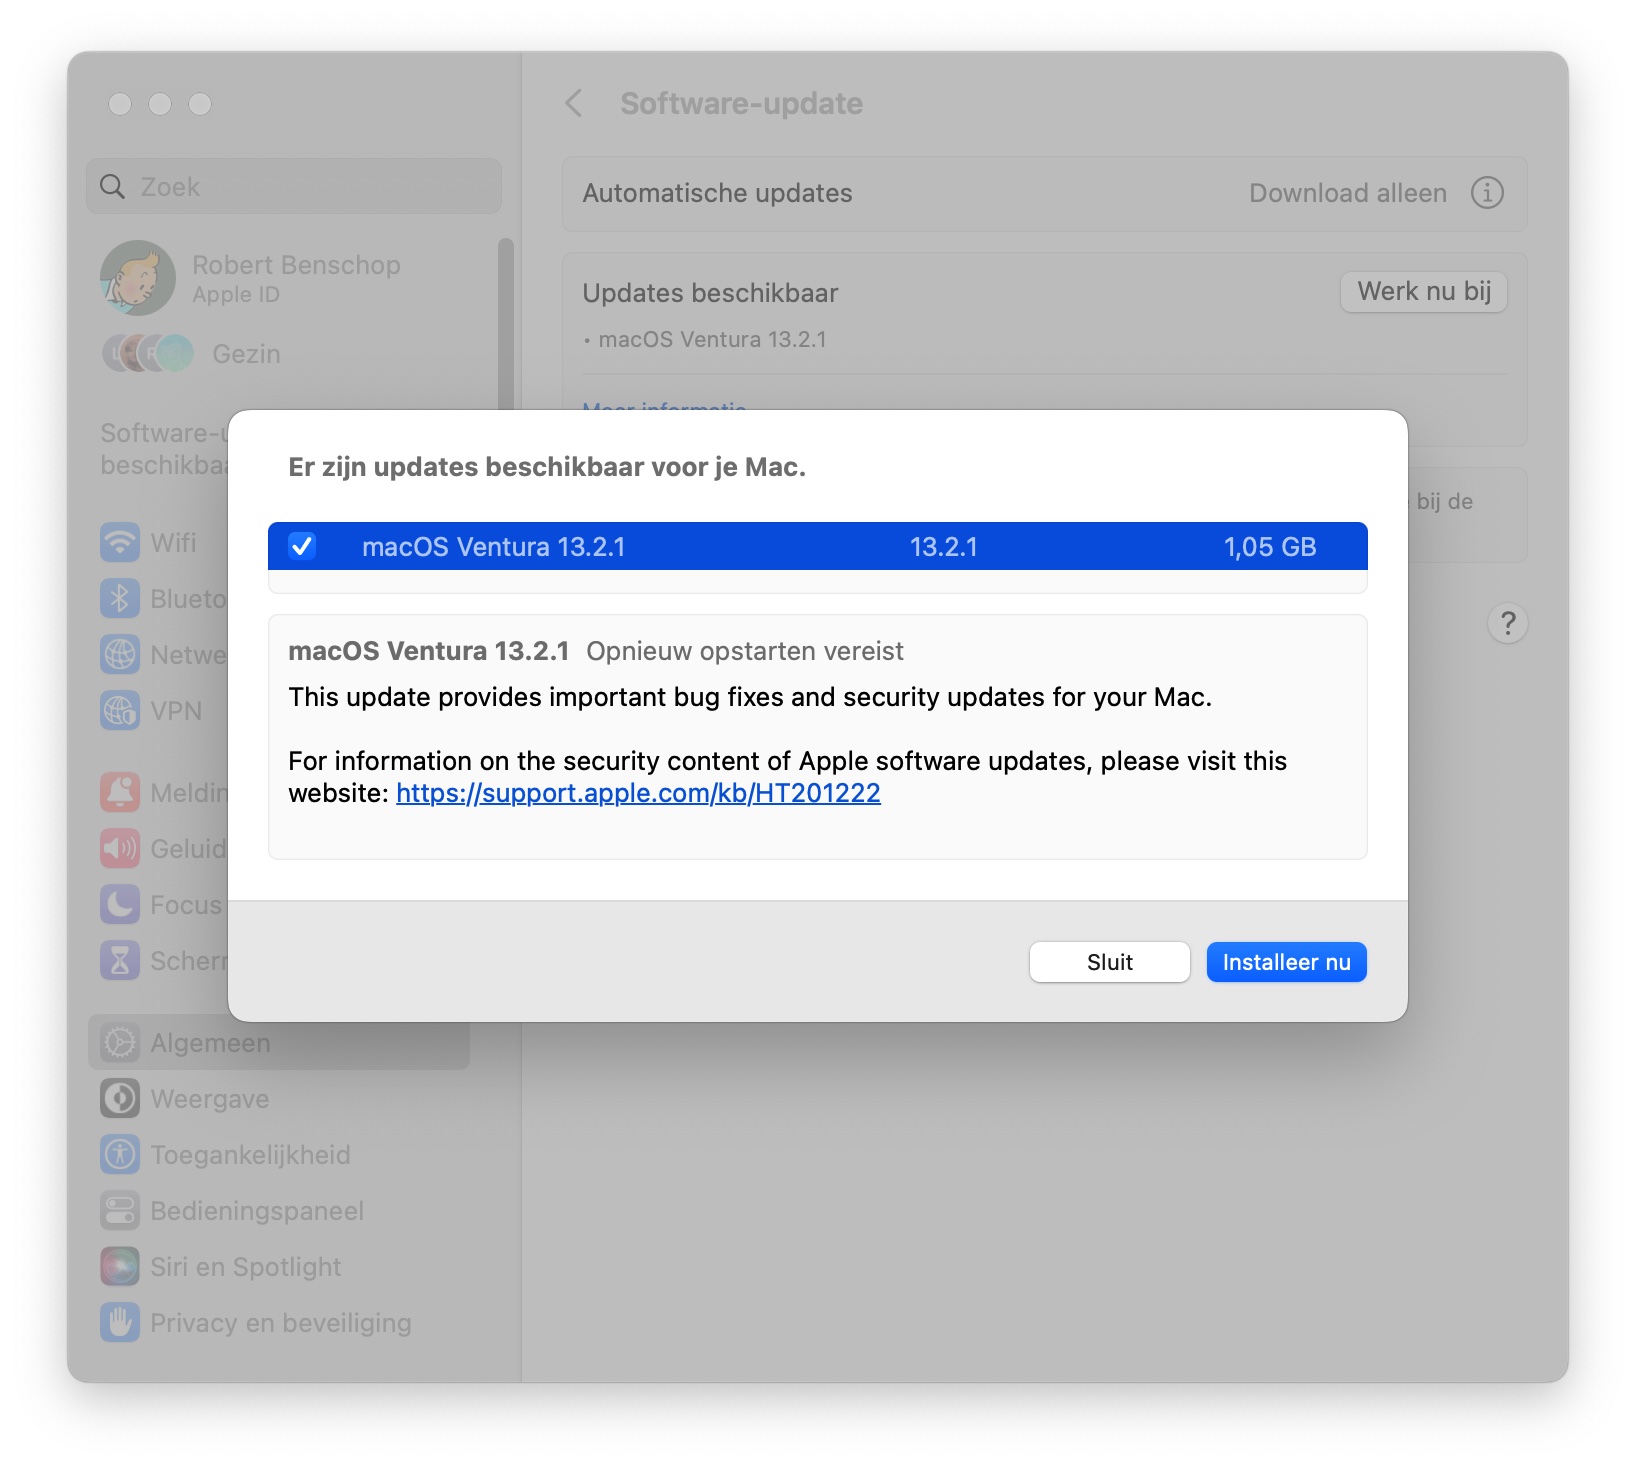
Task: Click the question mark help button
Action: [x=1508, y=624]
